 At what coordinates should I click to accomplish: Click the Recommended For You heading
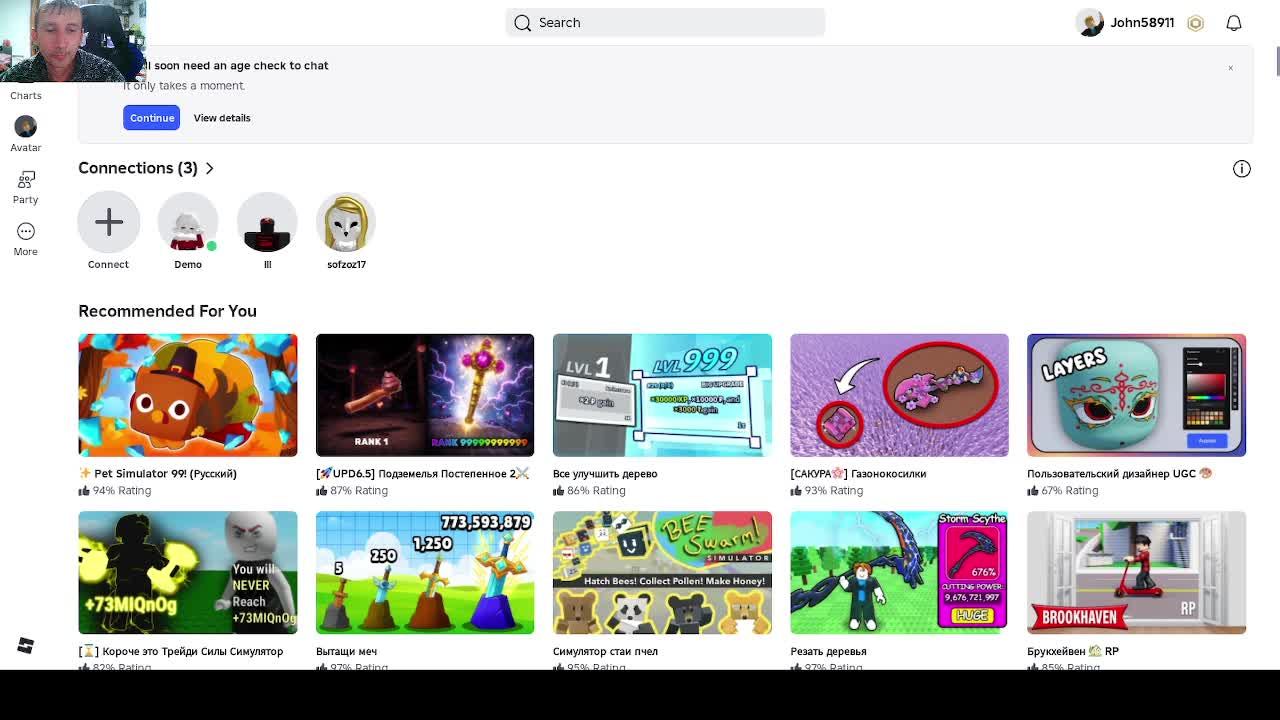click(x=167, y=311)
